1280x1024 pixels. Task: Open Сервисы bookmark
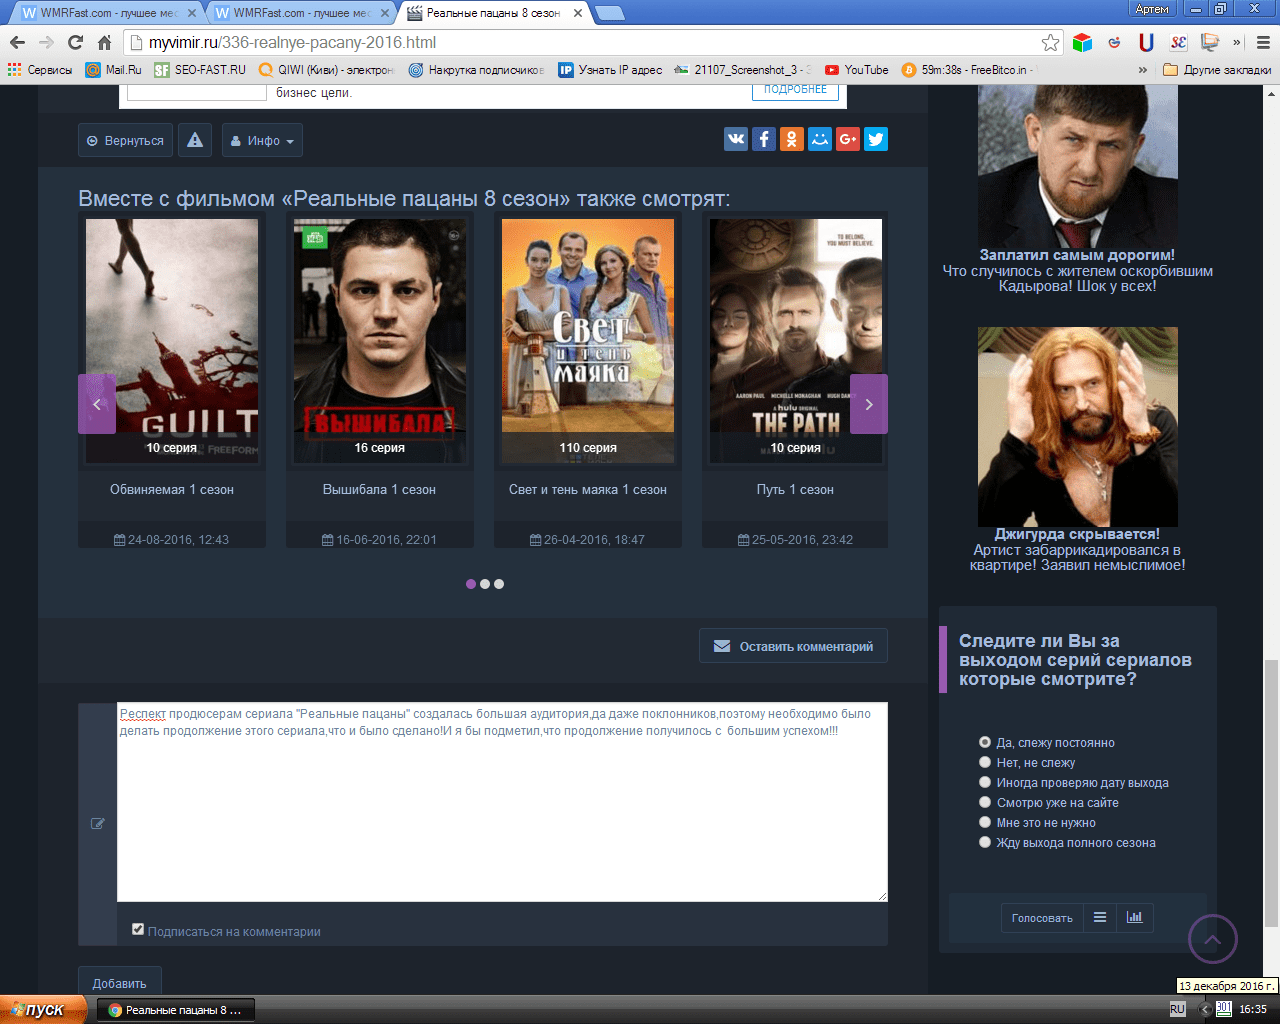[x=40, y=70]
